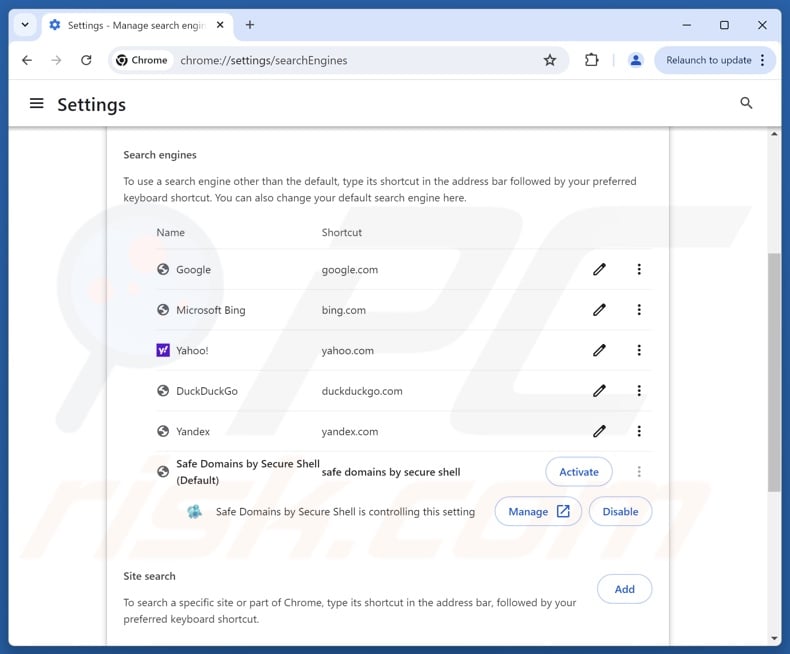Open the Settings hamburger menu
Image resolution: width=790 pixels, height=654 pixels.
click(x=36, y=104)
